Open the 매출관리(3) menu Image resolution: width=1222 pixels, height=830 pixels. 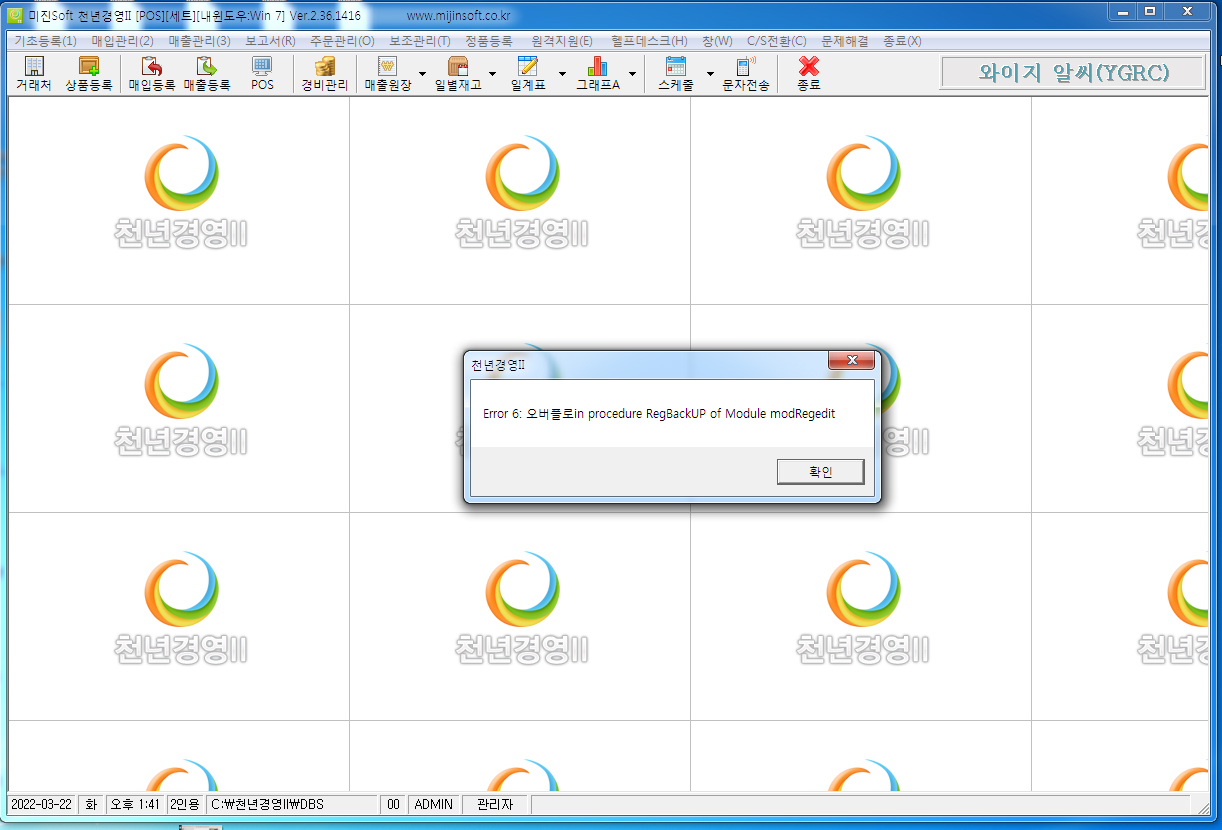(x=199, y=41)
